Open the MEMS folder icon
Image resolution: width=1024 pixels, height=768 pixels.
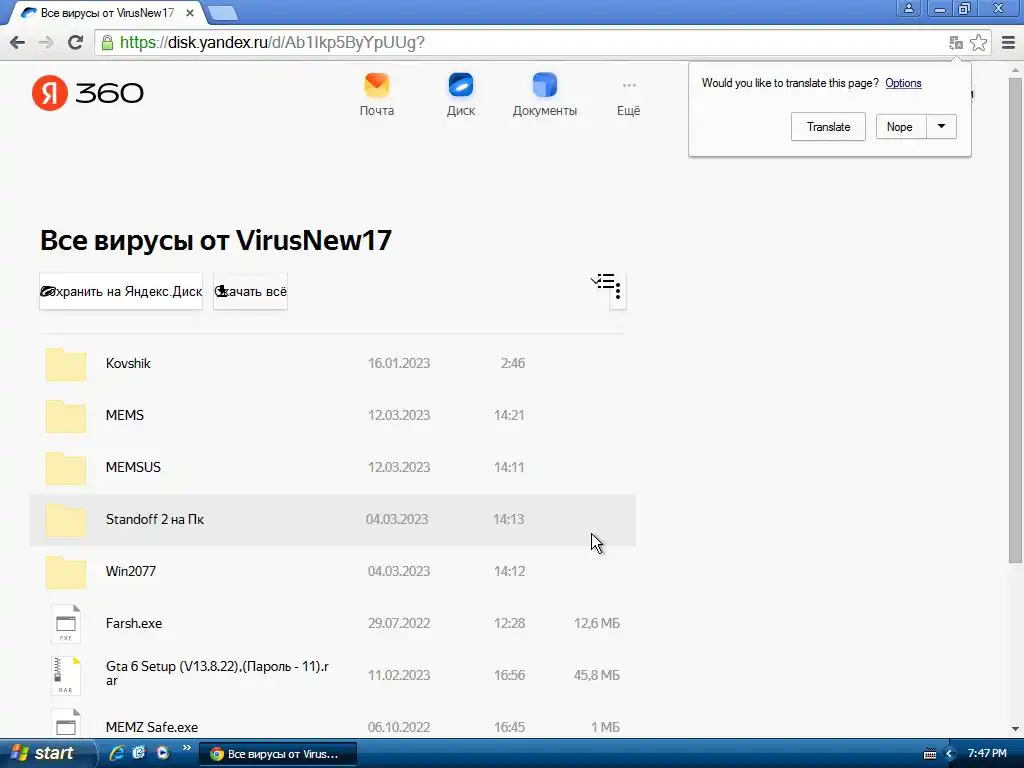click(x=66, y=416)
